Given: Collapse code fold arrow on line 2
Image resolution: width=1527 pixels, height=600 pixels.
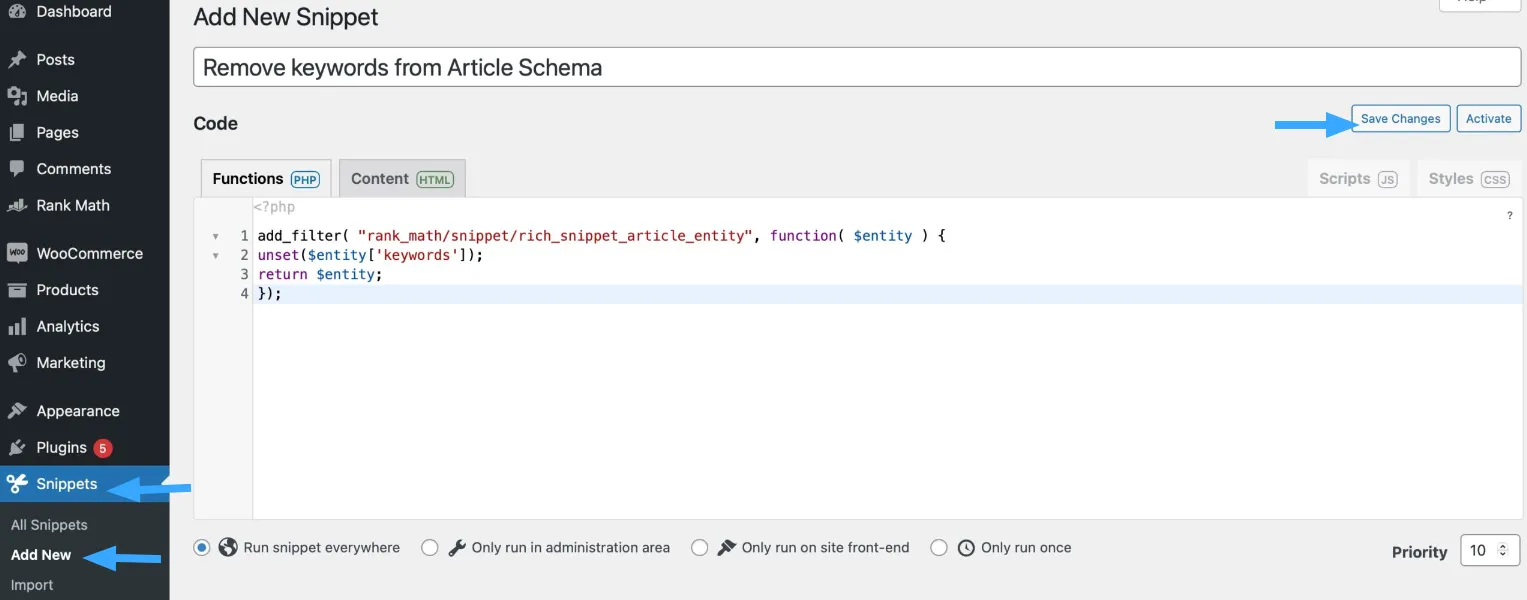Looking at the screenshot, I should (216, 256).
